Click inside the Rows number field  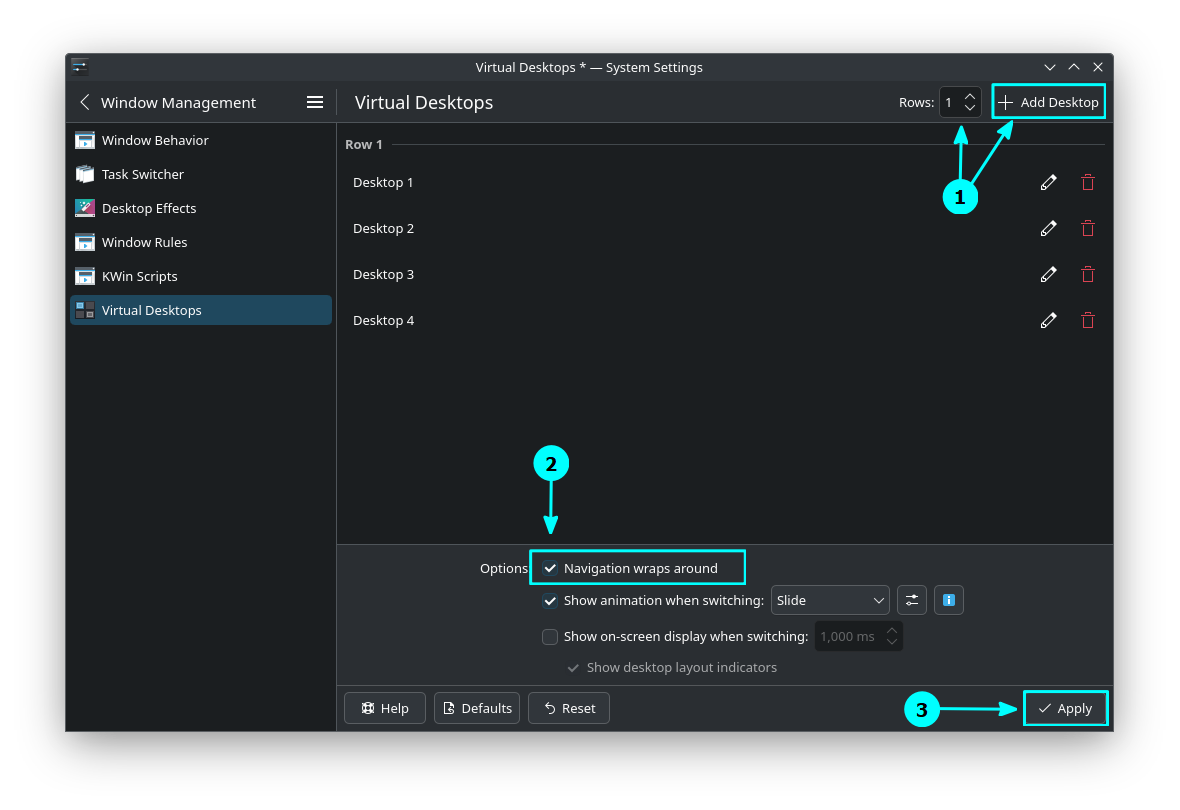(x=948, y=101)
